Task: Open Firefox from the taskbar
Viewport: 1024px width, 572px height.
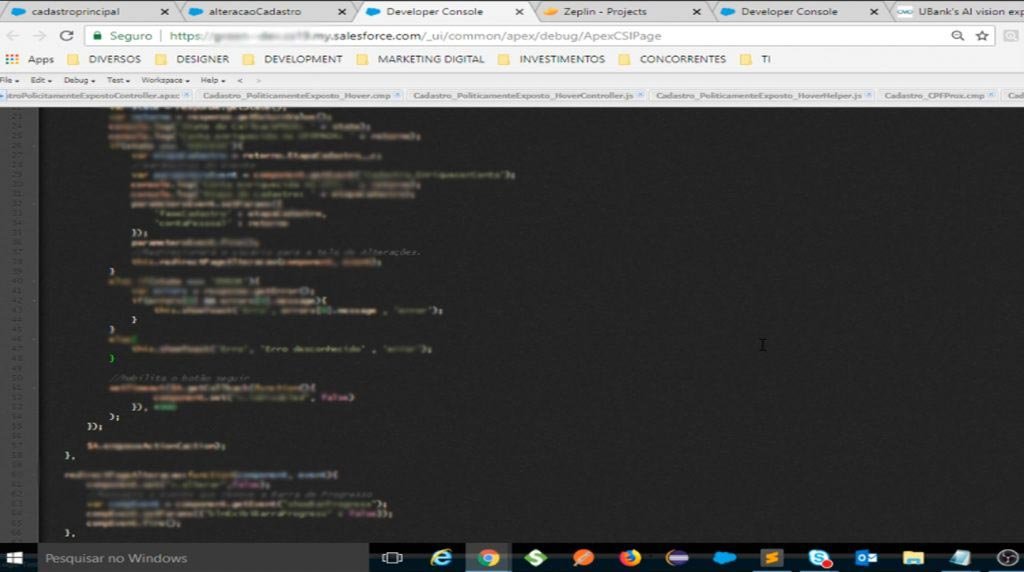Action: coord(630,558)
